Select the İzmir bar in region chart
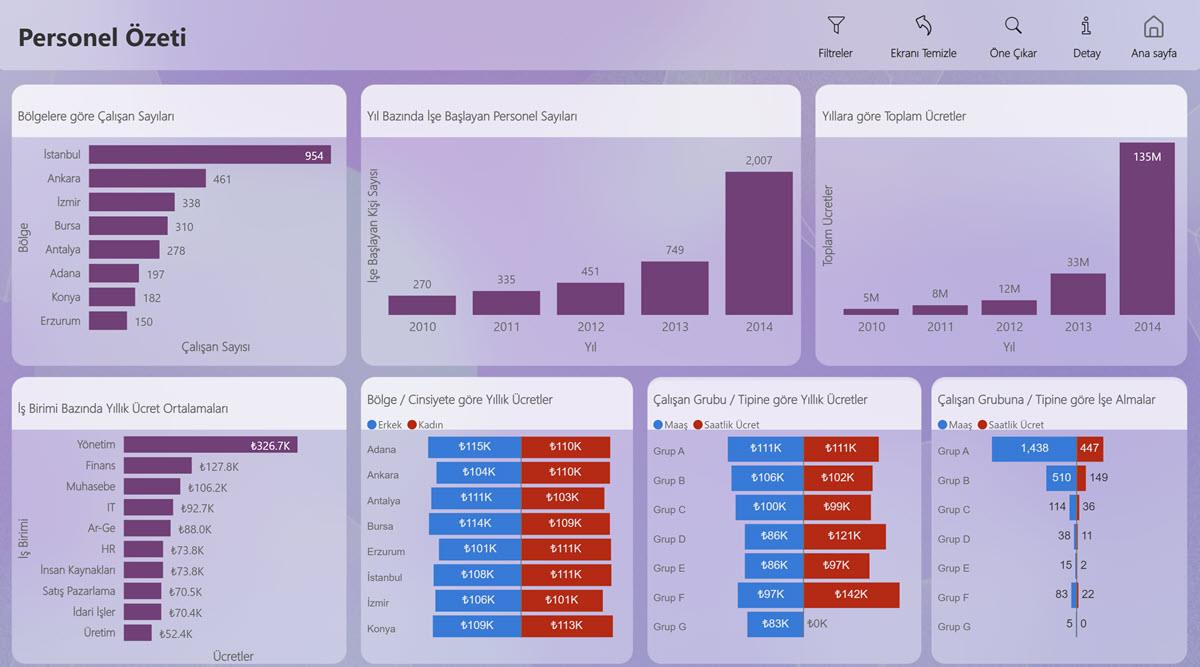The height and width of the screenshot is (667, 1200). 132,202
